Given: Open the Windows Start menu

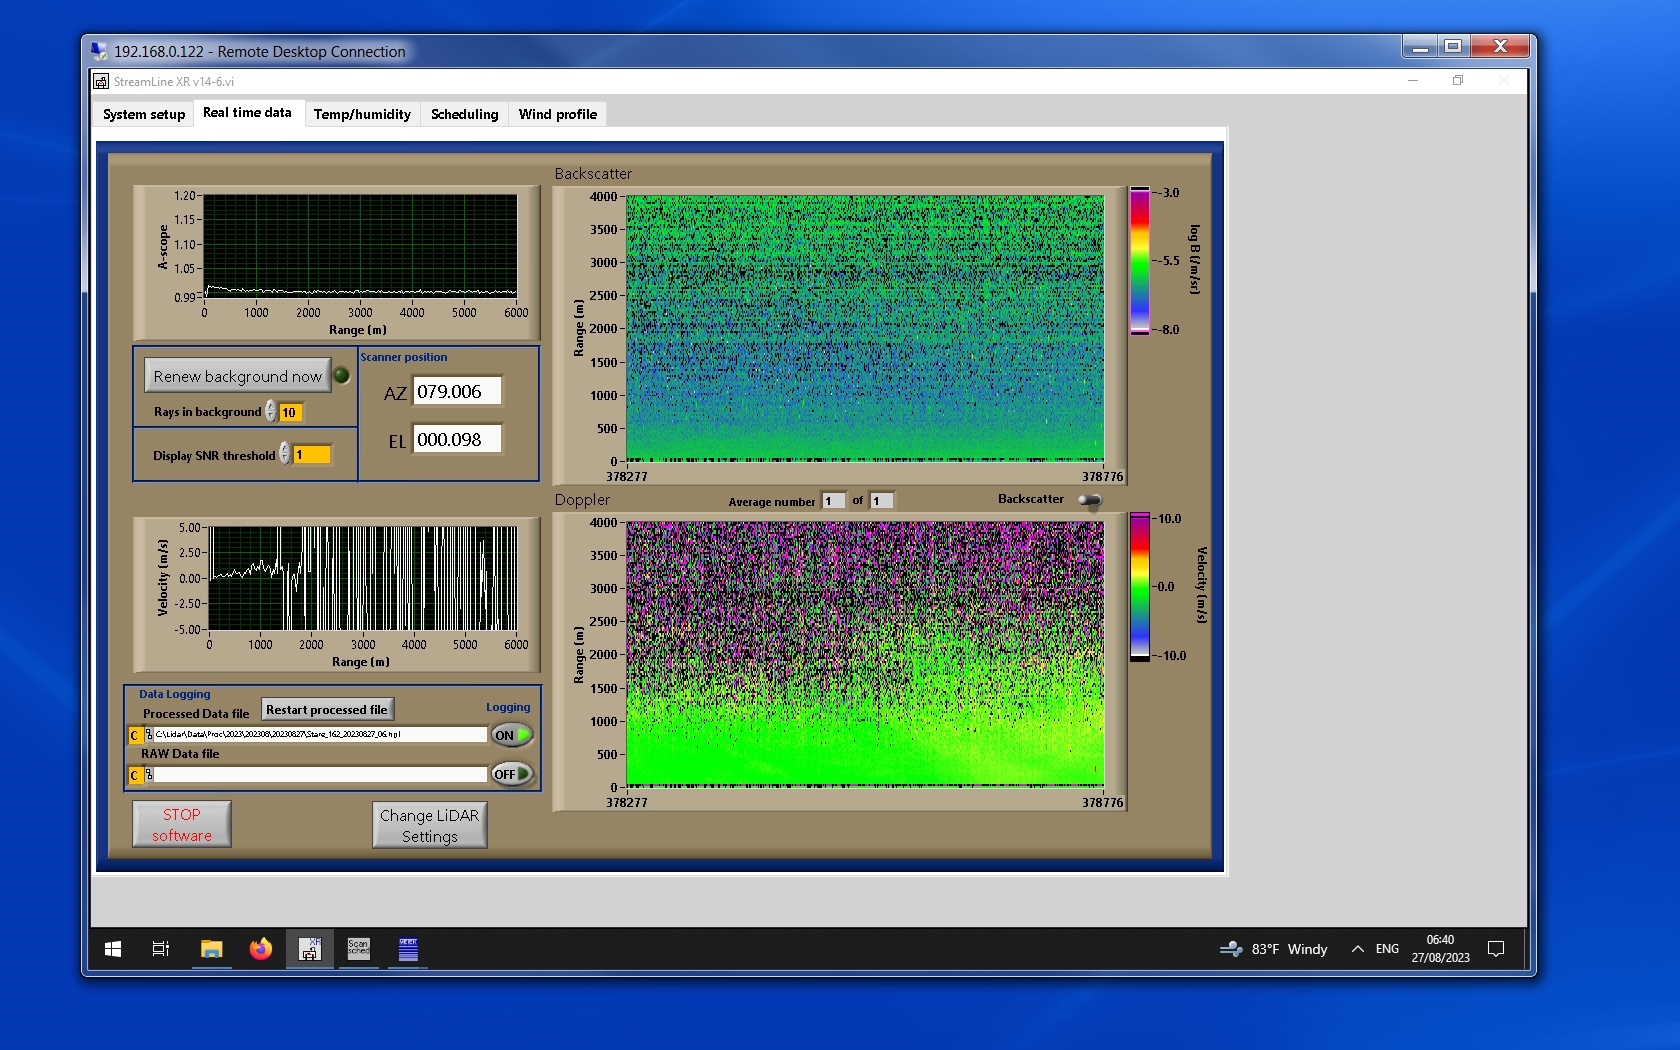Looking at the screenshot, I should point(113,949).
